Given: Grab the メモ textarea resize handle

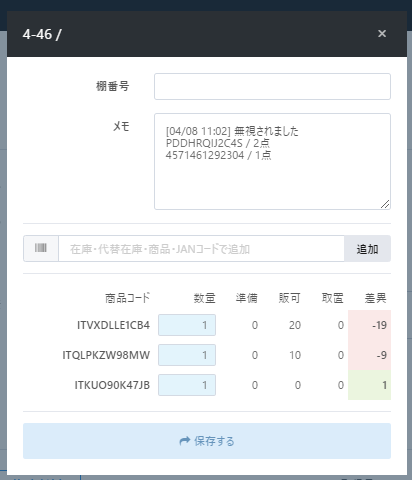Looking at the screenshot, I should [385, 204].
